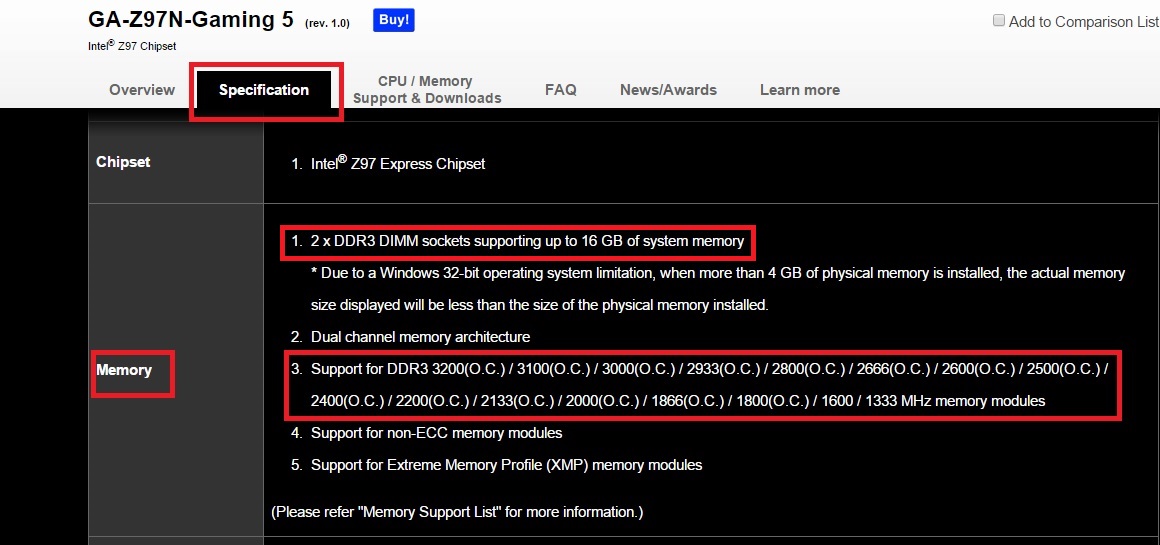Open the FAQ tab
This screenshot has width=1160, height=545.
(561, 90)
